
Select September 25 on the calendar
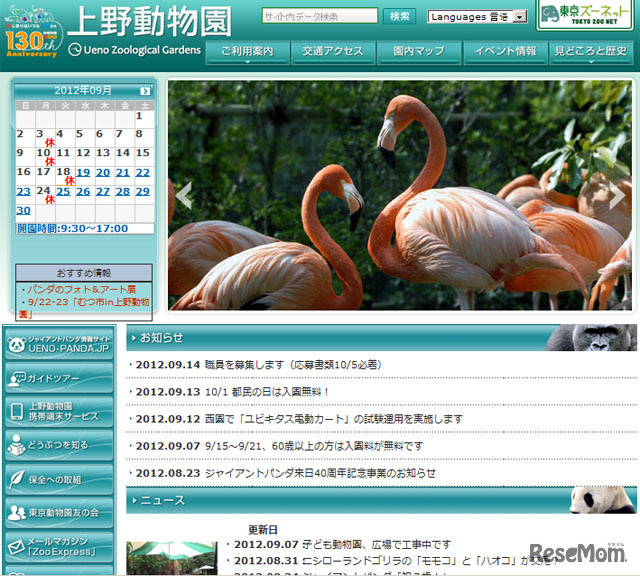point(63,191)
